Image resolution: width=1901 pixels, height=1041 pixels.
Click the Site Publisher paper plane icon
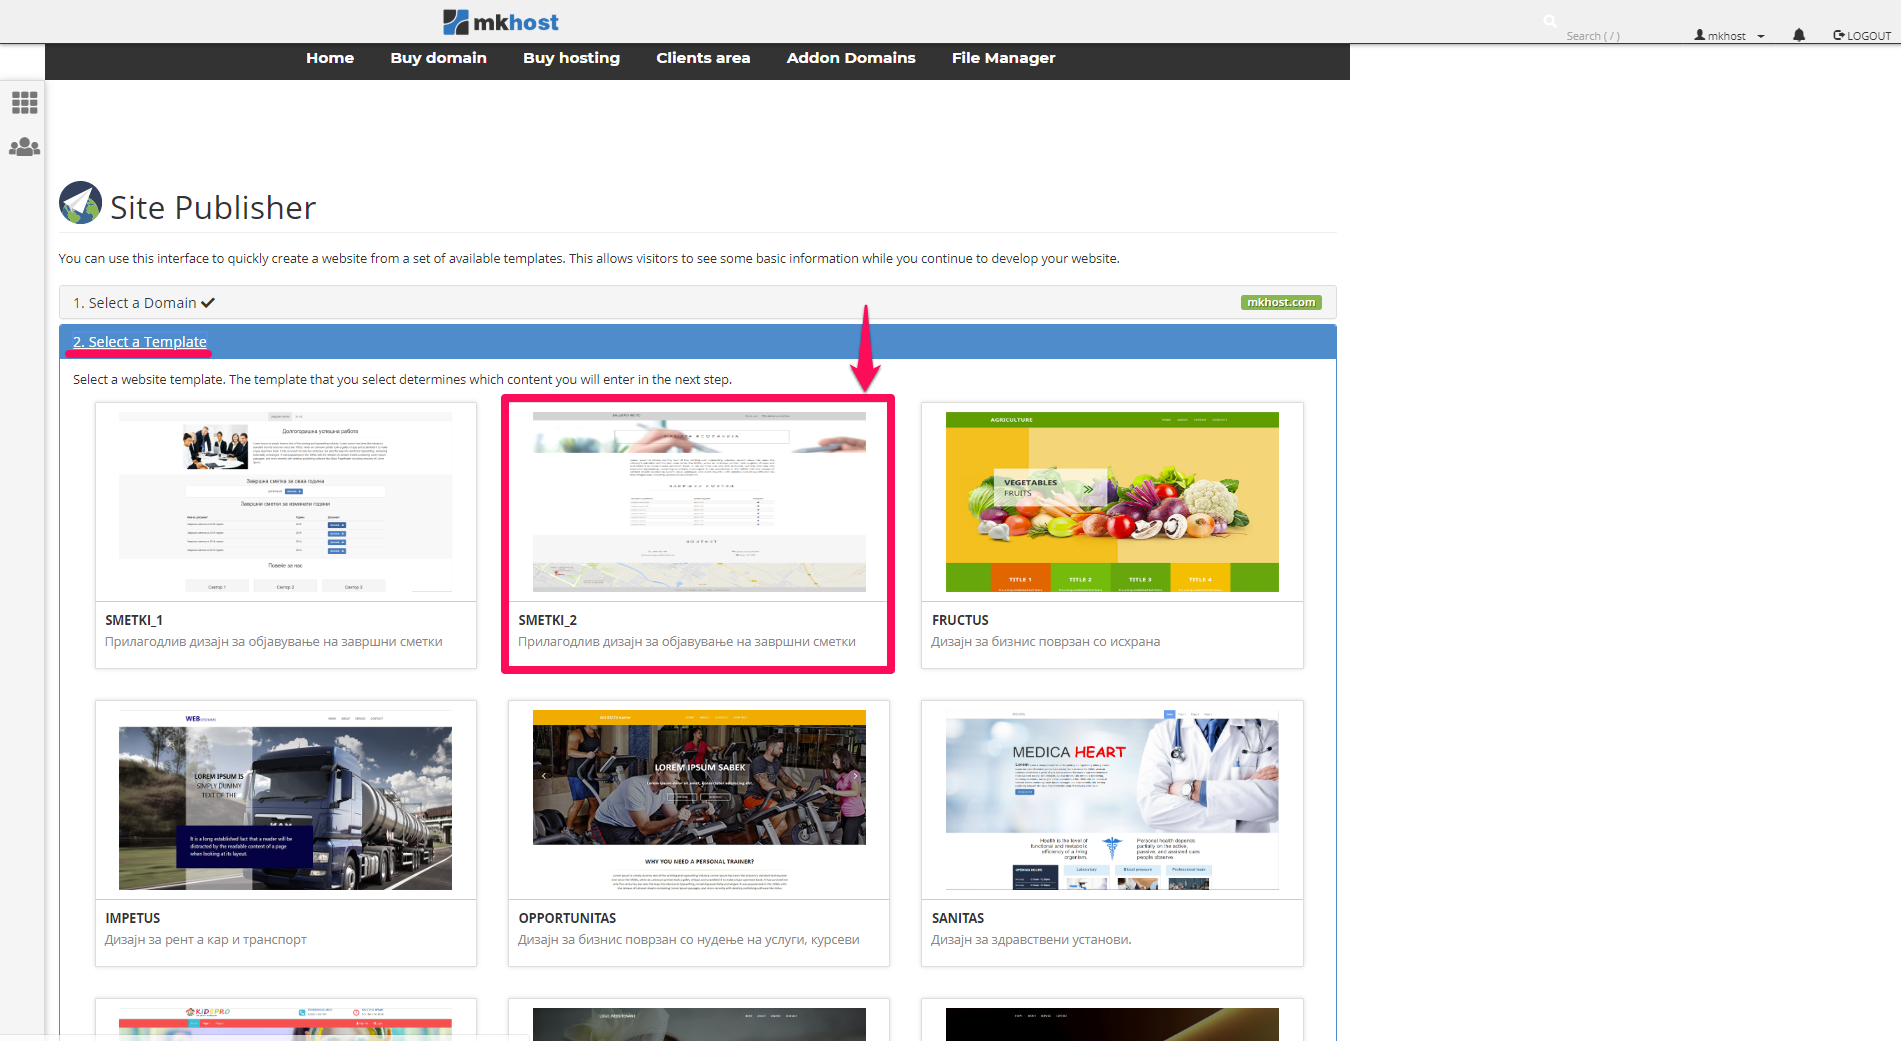(80, 203)
